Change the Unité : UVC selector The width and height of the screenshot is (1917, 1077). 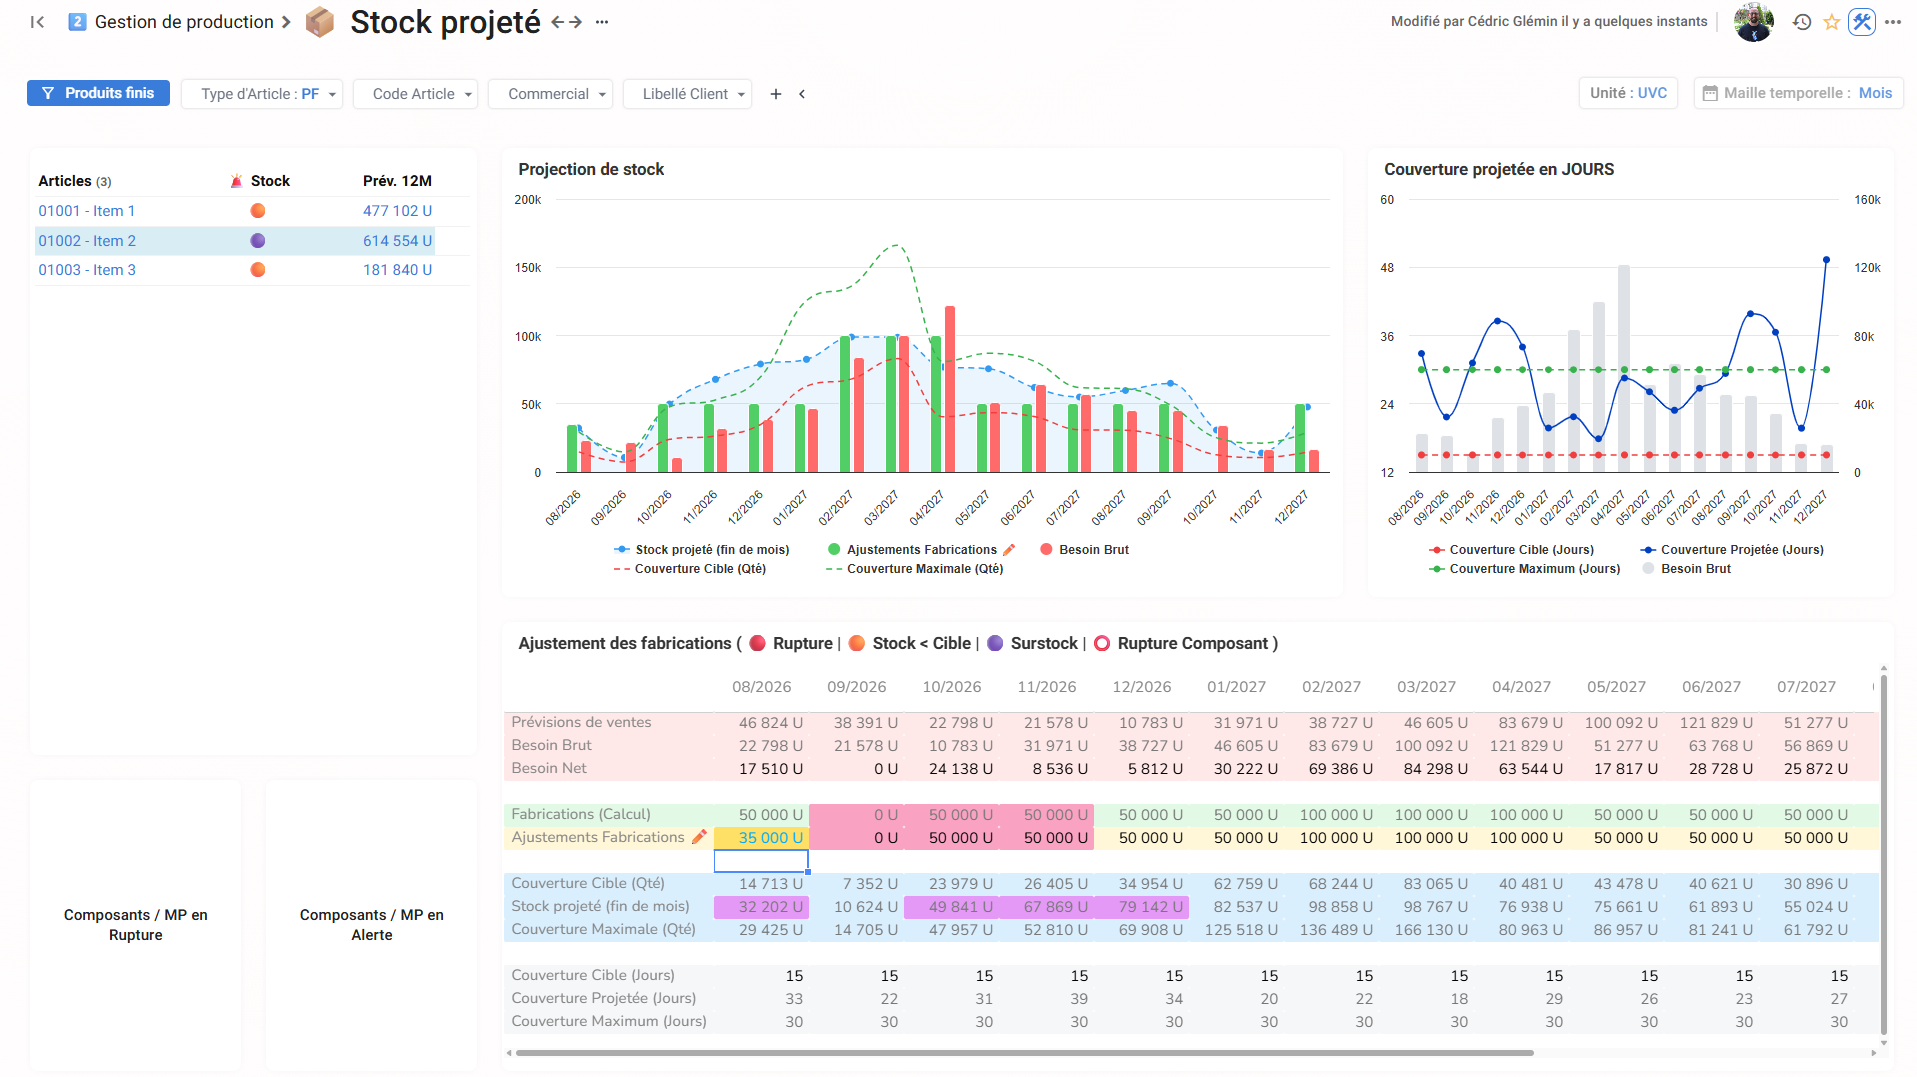point(1628,93)
